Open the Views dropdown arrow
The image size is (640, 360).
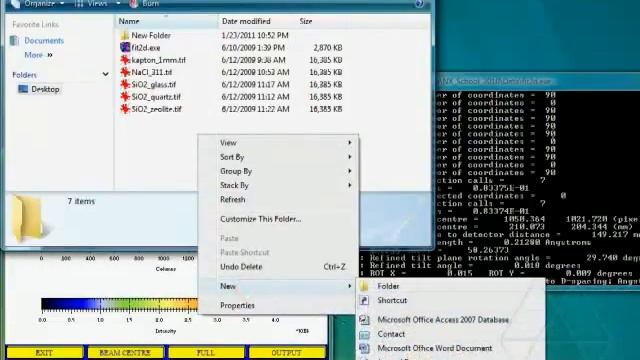118,4
